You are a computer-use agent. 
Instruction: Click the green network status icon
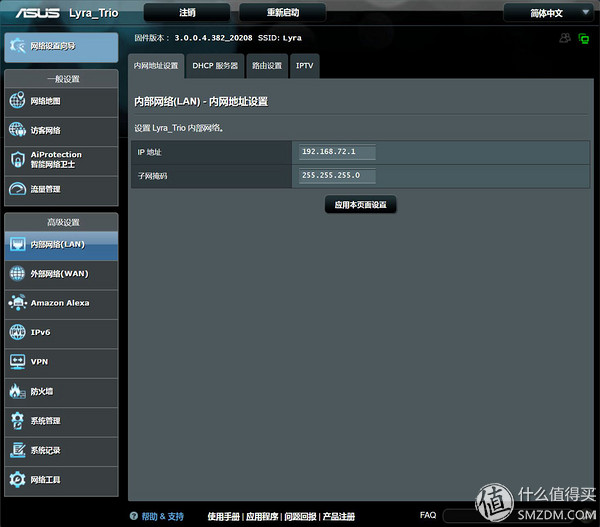tap(584, 38)
